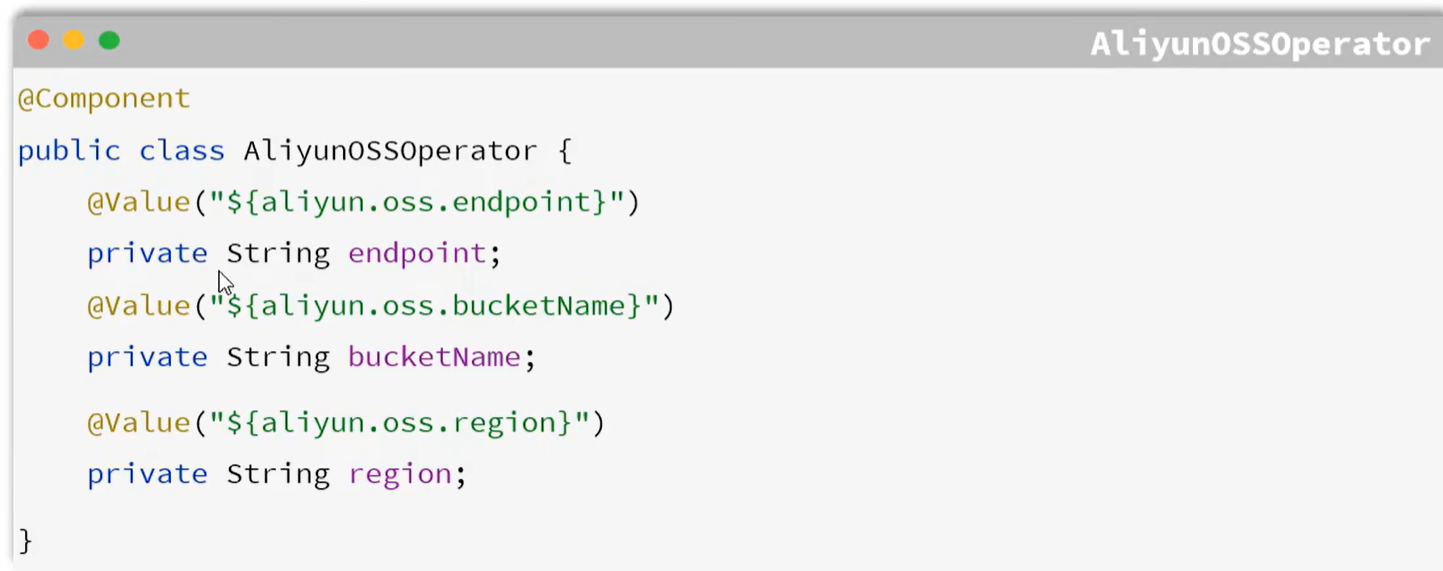1443x571 pixels.
Task: Click the @Component annotation
Action: click(104, 99)
